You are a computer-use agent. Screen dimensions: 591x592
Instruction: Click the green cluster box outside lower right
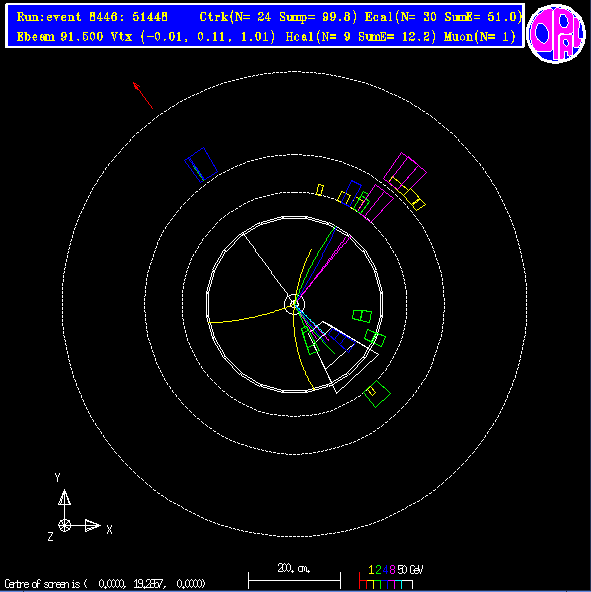pyautogui.click(x=377, y=394)
